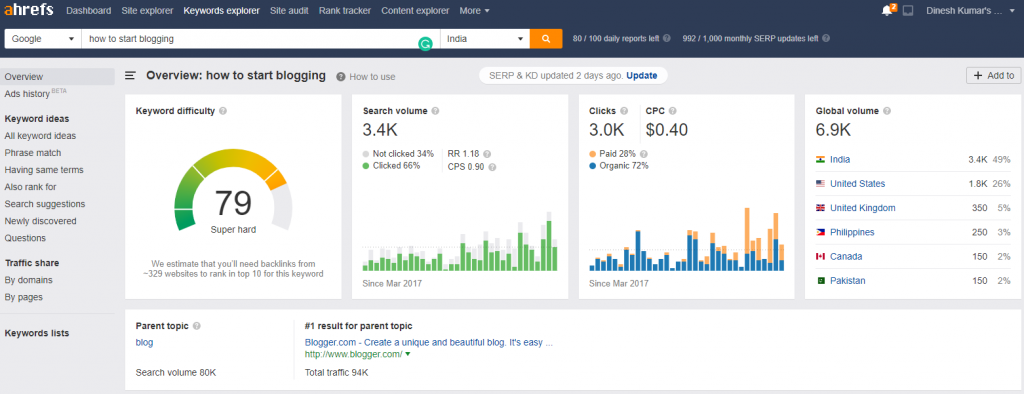Click the Keyword difficulty gauge
The height and width of the screenshot is (394, 1024).
[233, 193]
